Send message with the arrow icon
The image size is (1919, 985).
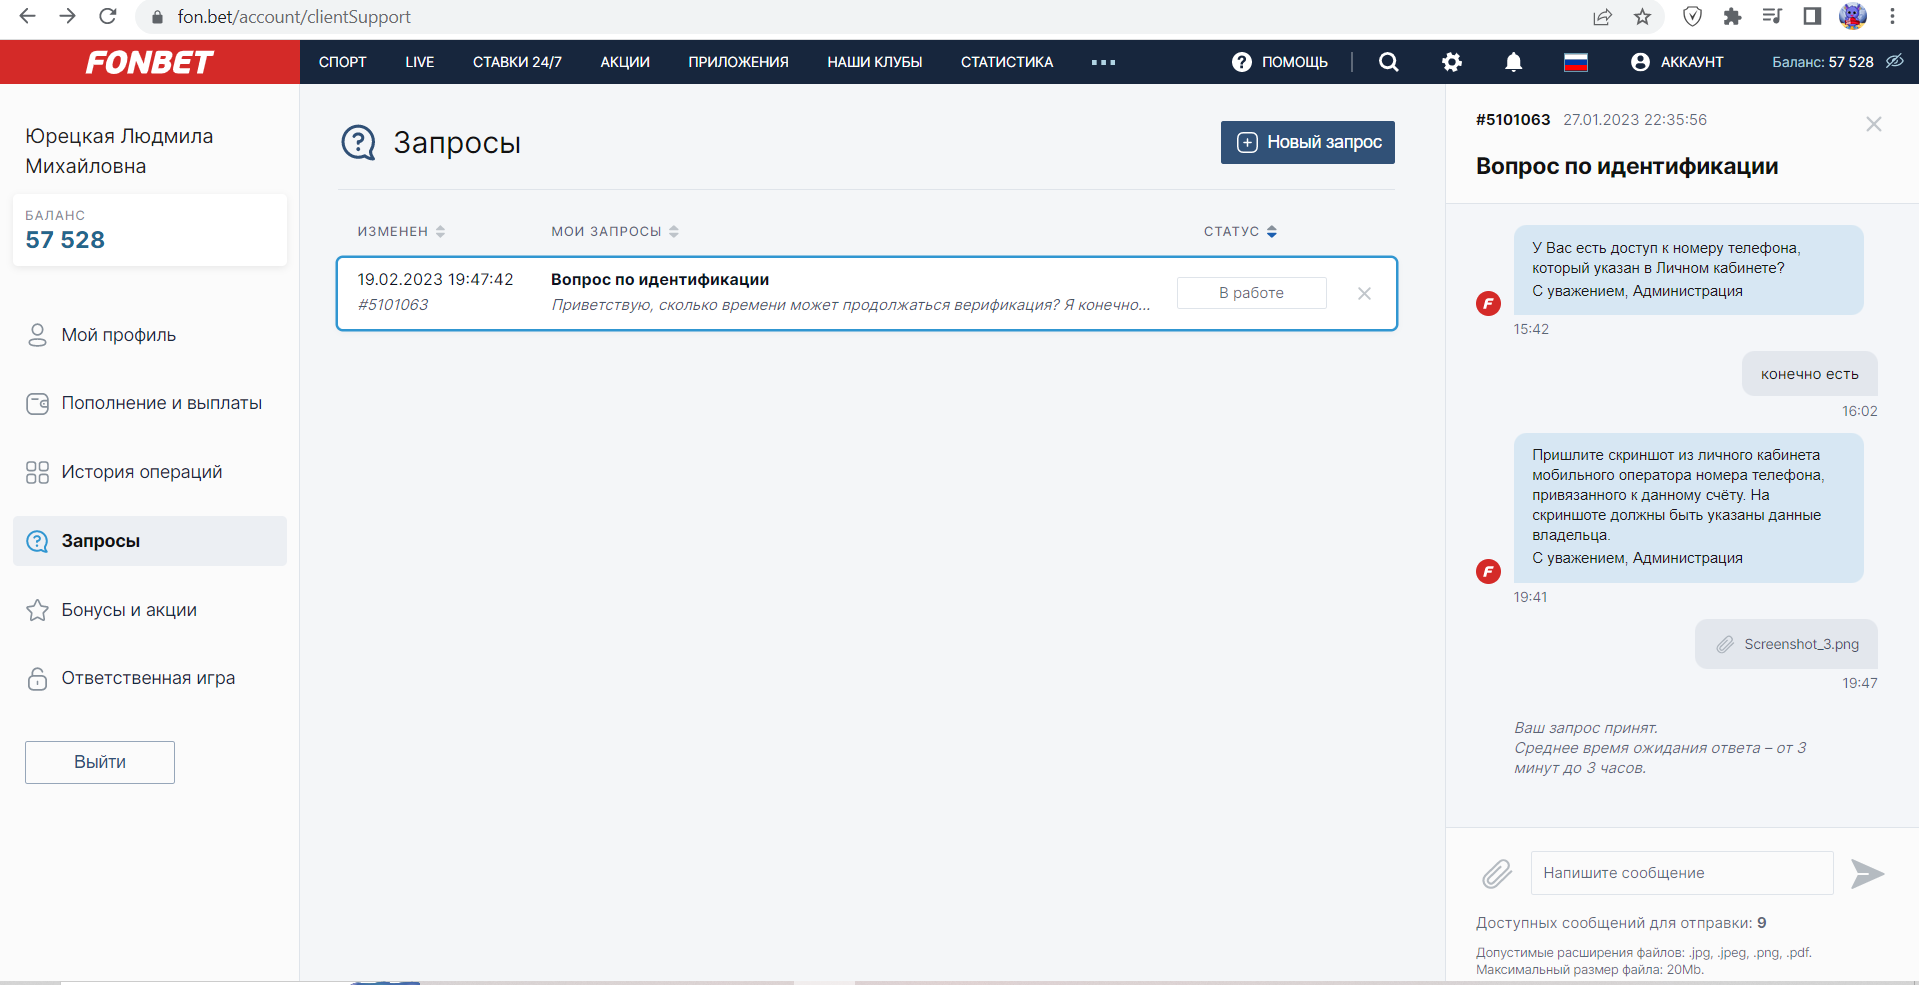coord(1866,874)
